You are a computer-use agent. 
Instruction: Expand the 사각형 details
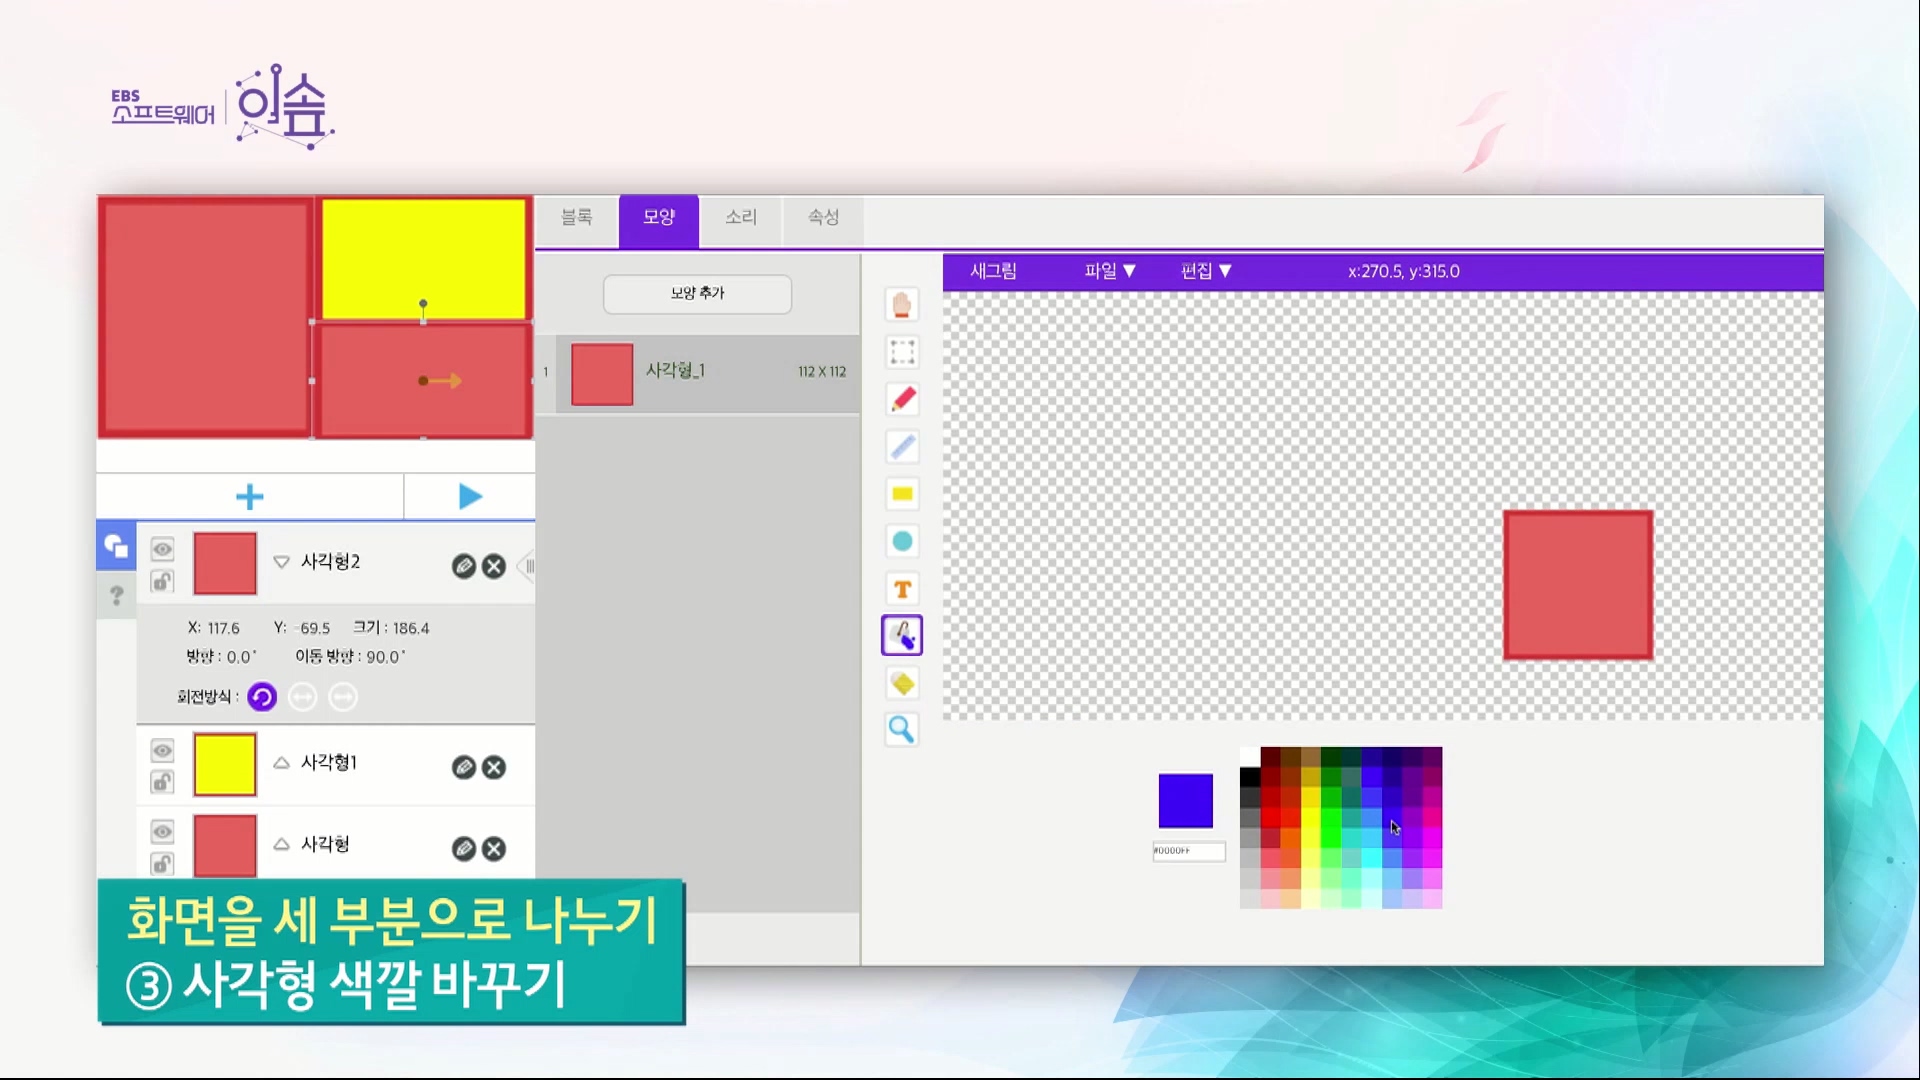click(x=282, y=845)
